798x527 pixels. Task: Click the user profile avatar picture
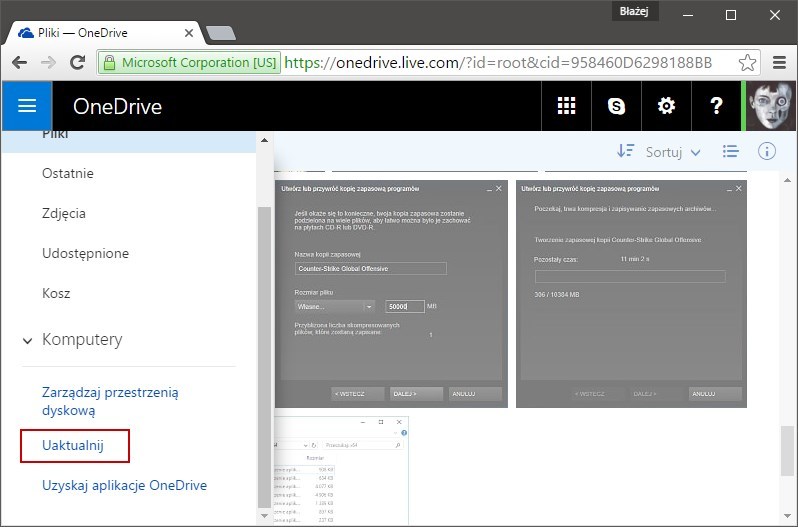tap(771, 106)
